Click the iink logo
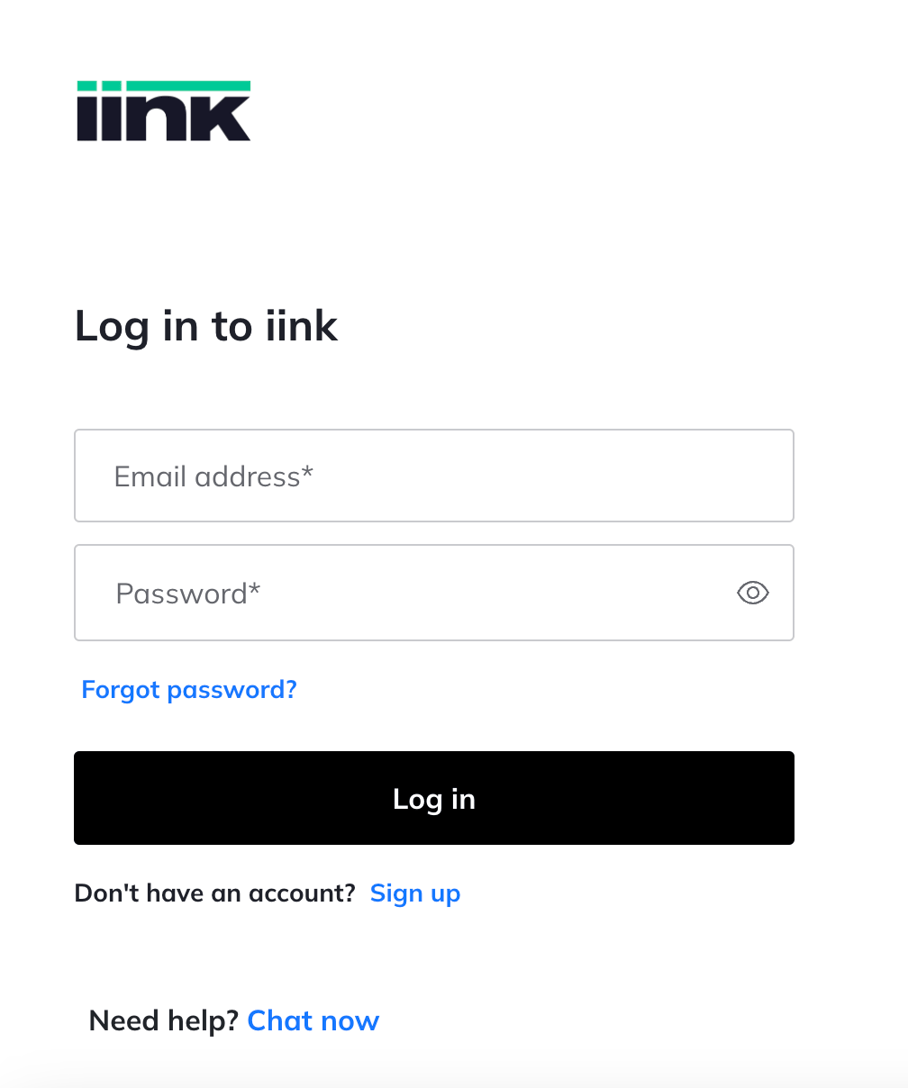The width and height of the screenshot is (908, 1088). [x=162, y=110]
